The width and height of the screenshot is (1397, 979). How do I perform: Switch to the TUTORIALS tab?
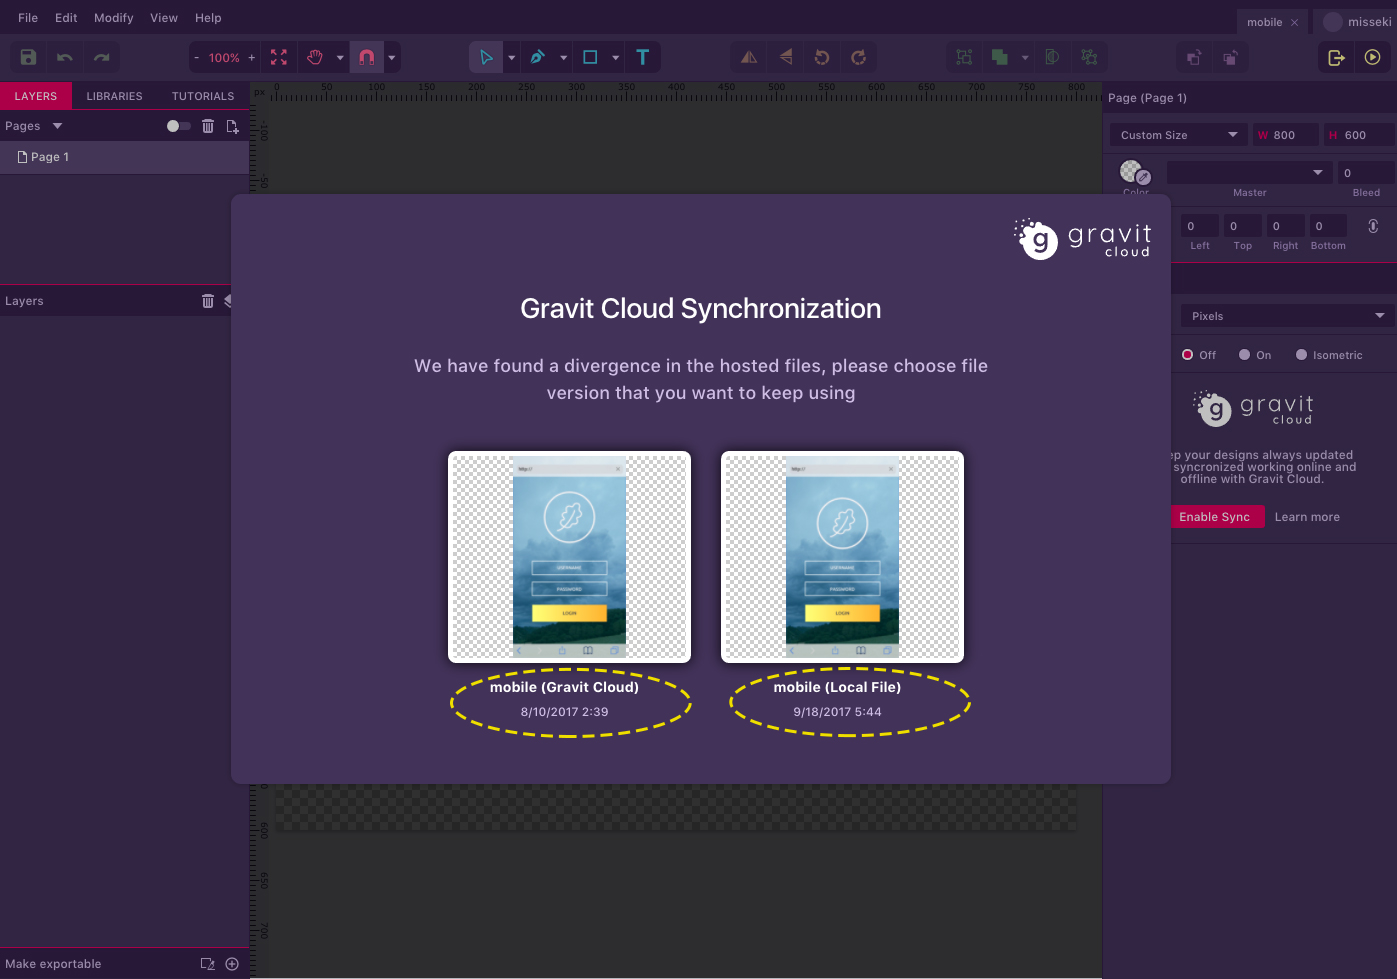[x=203, y=96]
